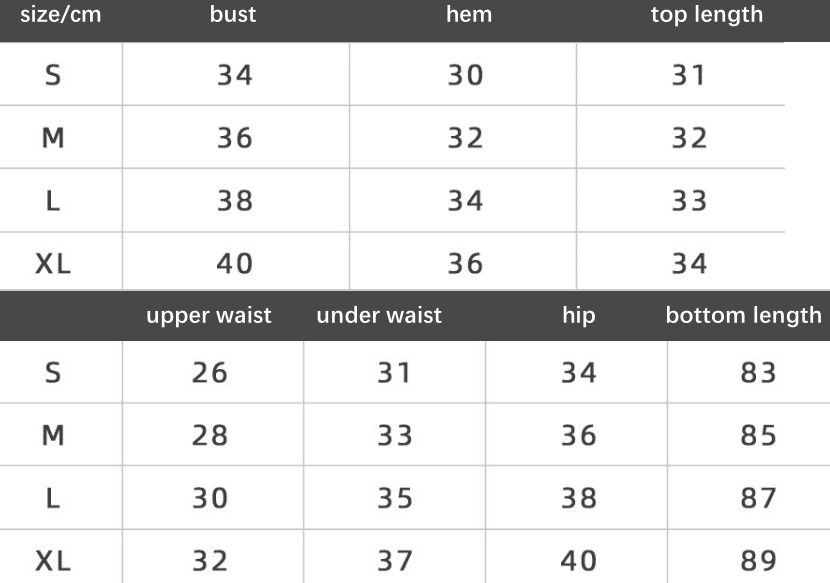Click upper waist value 26
The width and height of the screenshot is (830, 583).
pyautogui.click(x=210, y=372)
